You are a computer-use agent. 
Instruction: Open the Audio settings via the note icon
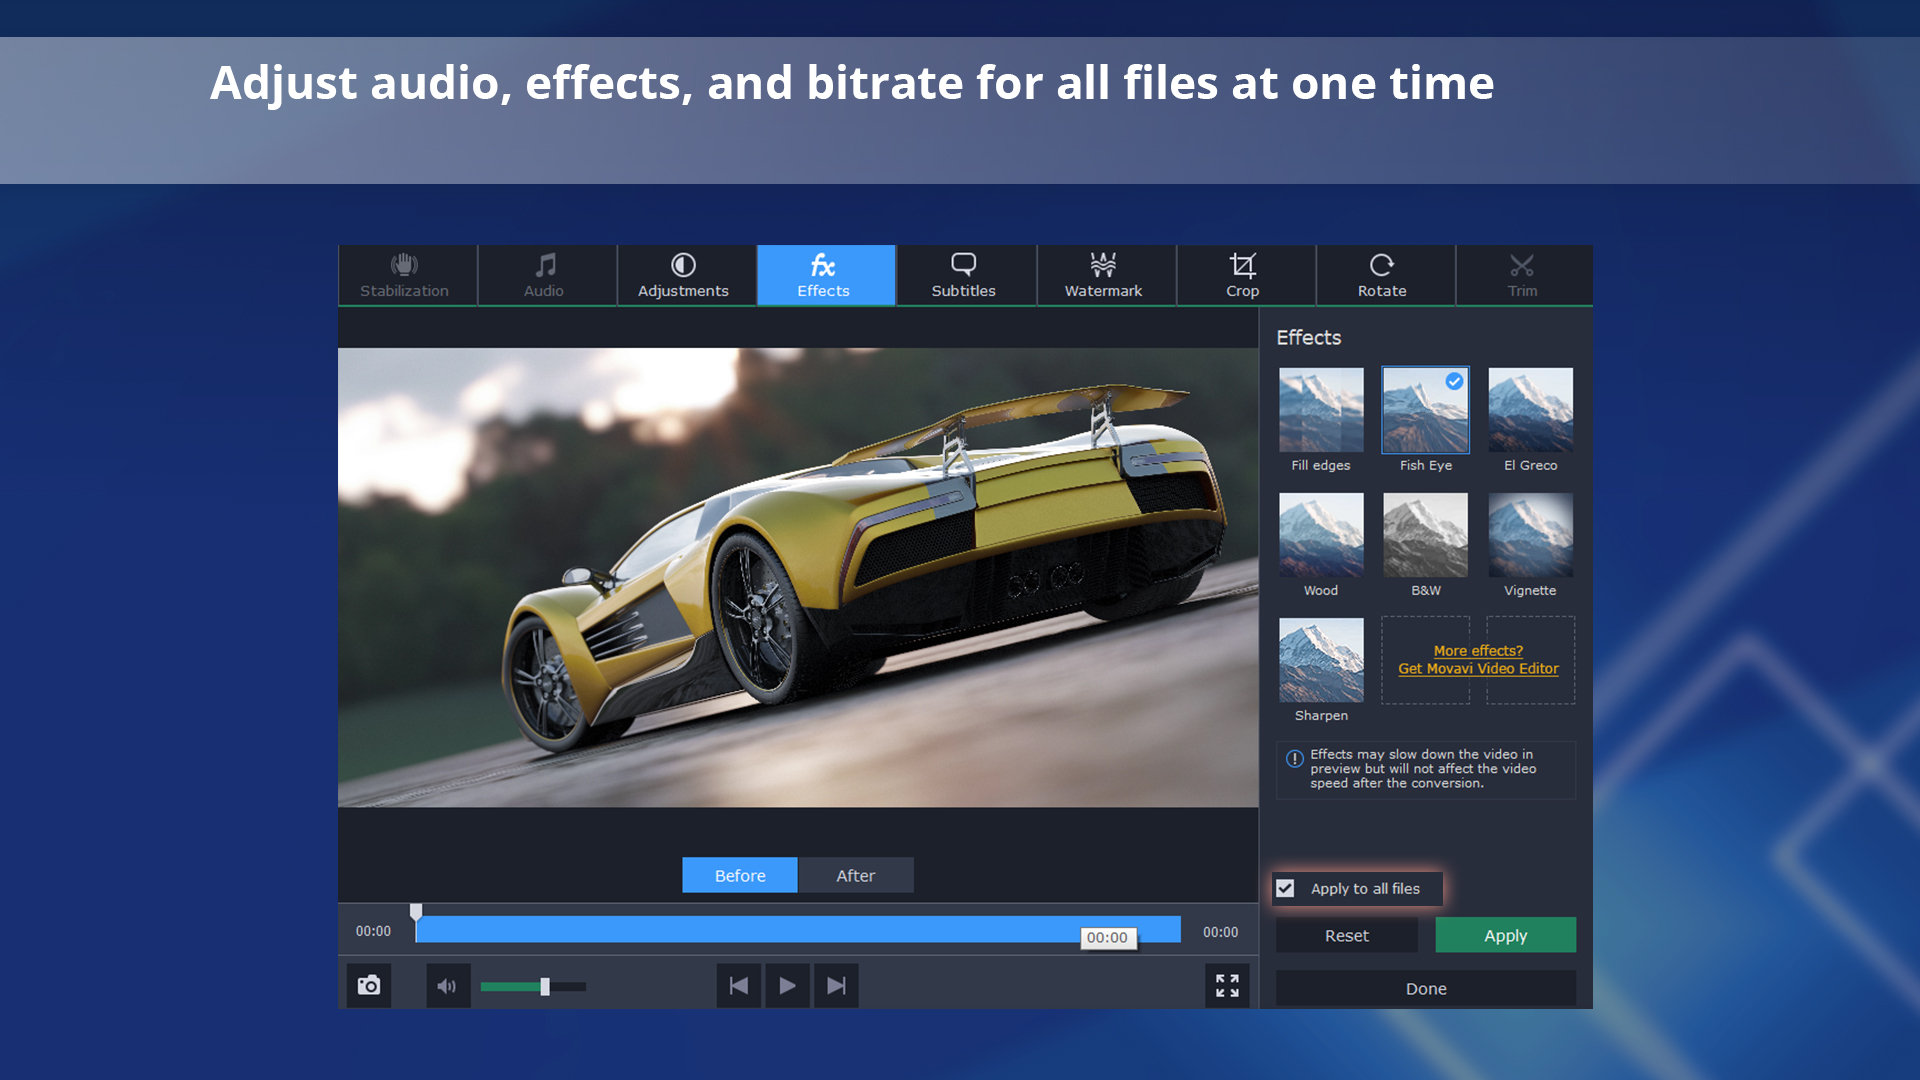[x=545, y=266]
